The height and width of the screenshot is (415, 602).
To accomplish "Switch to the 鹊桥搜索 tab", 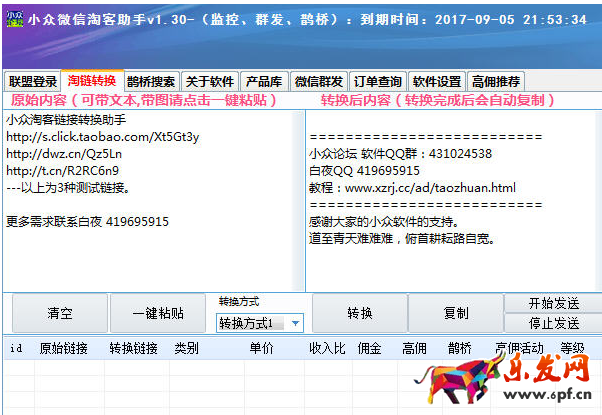I will pos(151,82).
